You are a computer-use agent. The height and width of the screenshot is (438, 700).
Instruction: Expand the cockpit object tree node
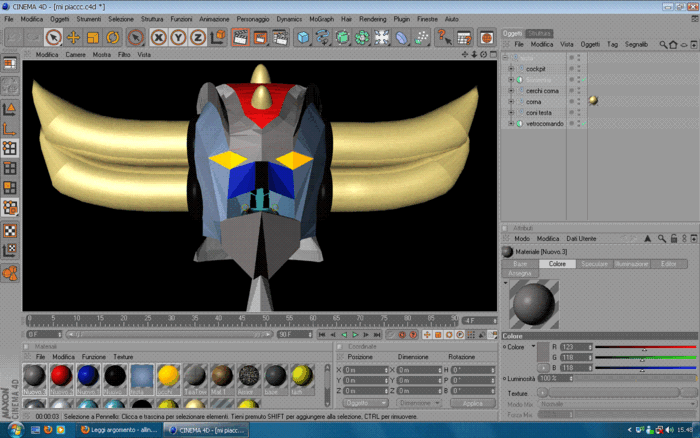click(x=512, y=69)
